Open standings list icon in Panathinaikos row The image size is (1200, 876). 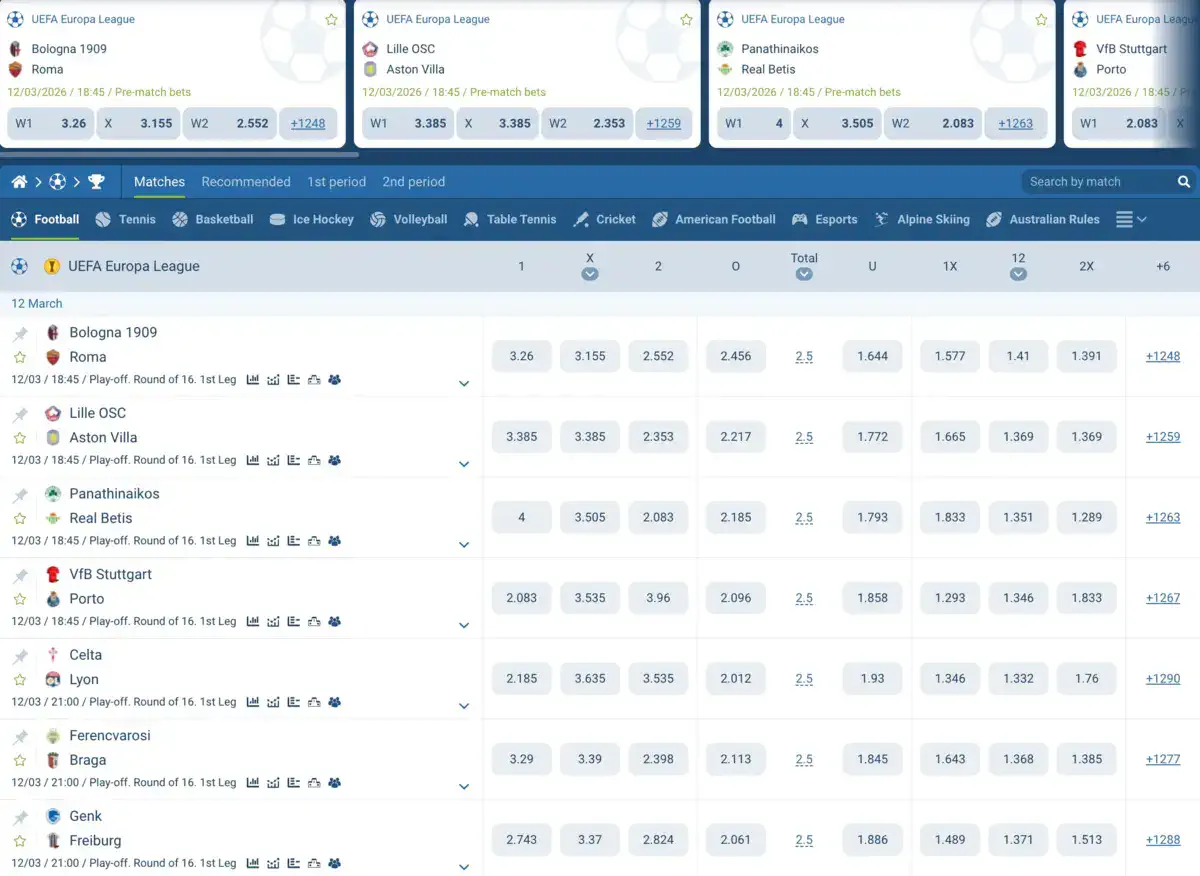(293, 541)
